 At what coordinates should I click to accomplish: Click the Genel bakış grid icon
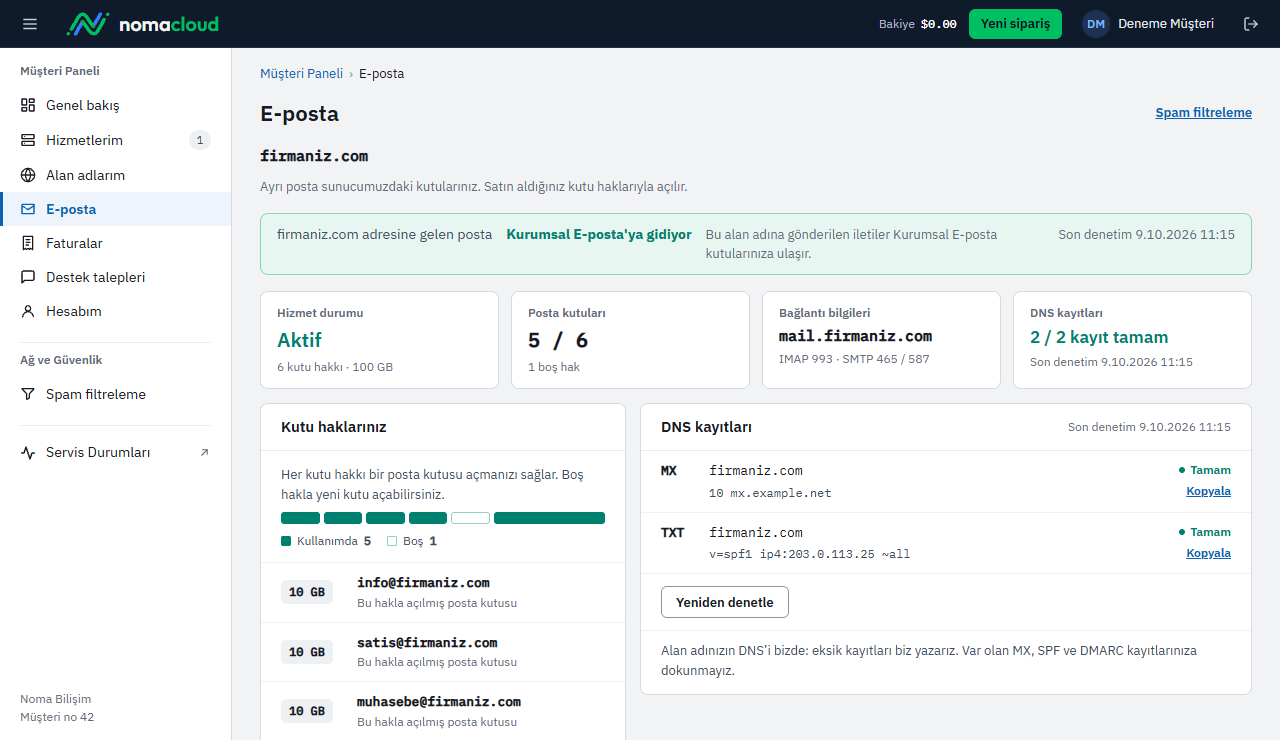[x=28, y=105]
